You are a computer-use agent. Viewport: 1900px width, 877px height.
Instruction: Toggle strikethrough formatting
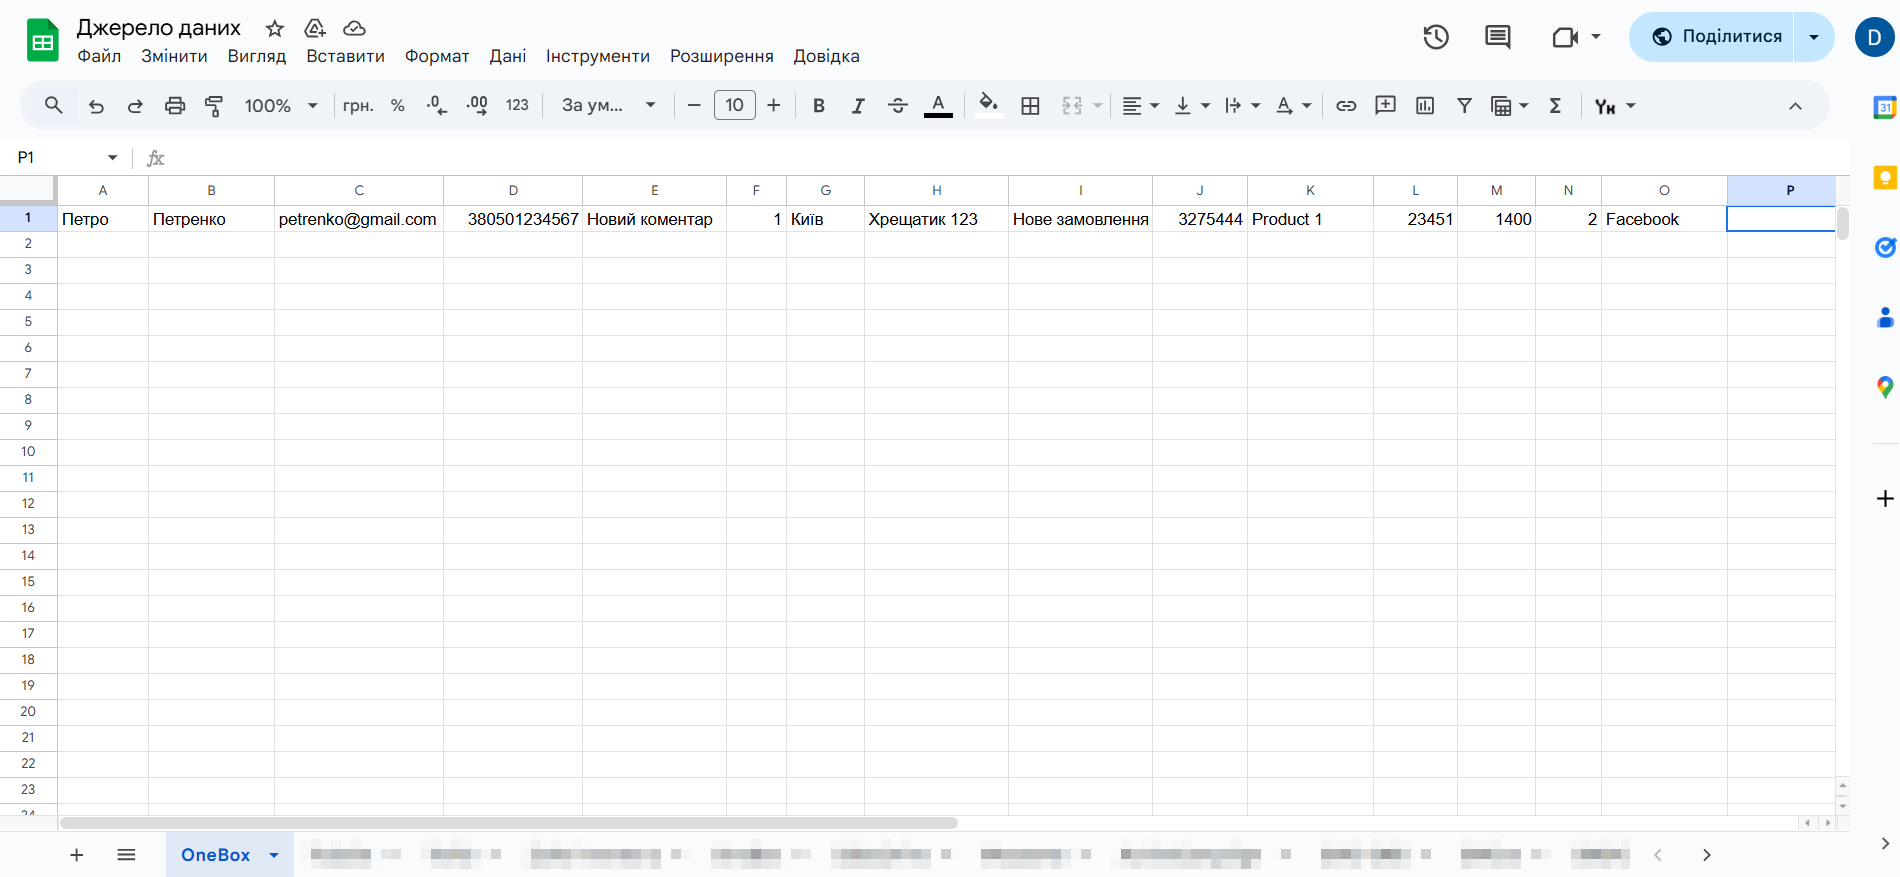coord(898,105)
